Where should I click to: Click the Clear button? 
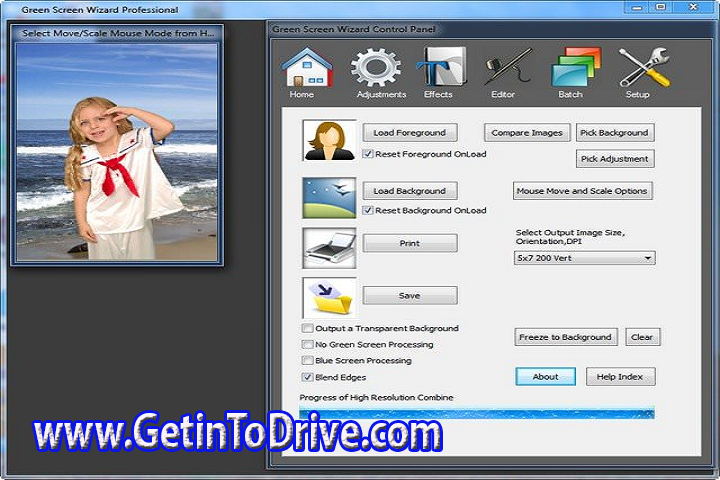click(642, 337)
